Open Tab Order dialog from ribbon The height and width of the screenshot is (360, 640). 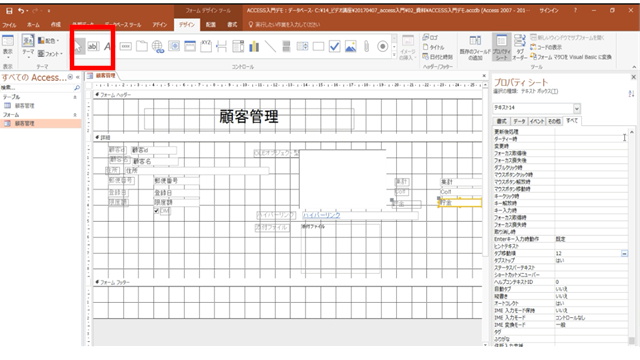[520, 47]
